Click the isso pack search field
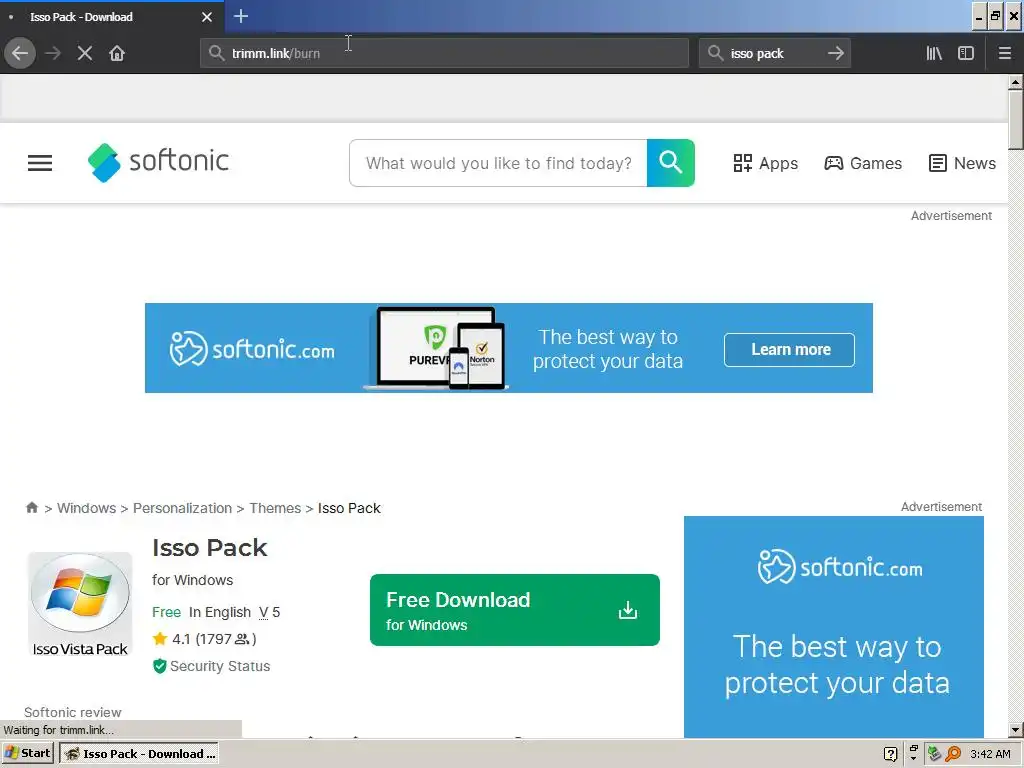The image size is (1024, 768). (775, 53)
